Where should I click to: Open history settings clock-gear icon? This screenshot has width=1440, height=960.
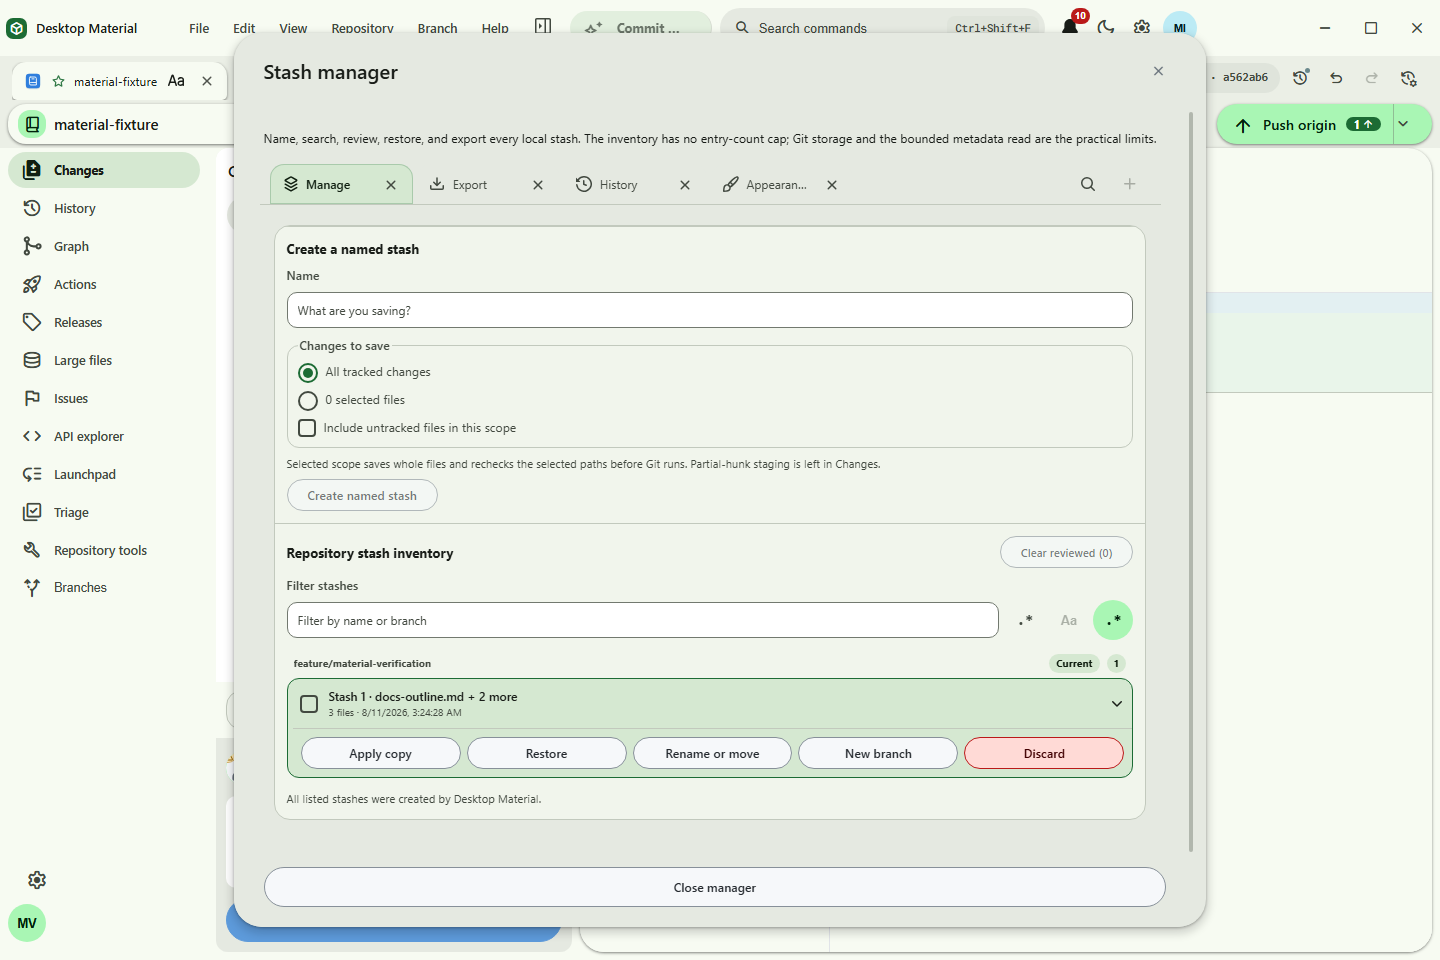[x=1408, y=77]
